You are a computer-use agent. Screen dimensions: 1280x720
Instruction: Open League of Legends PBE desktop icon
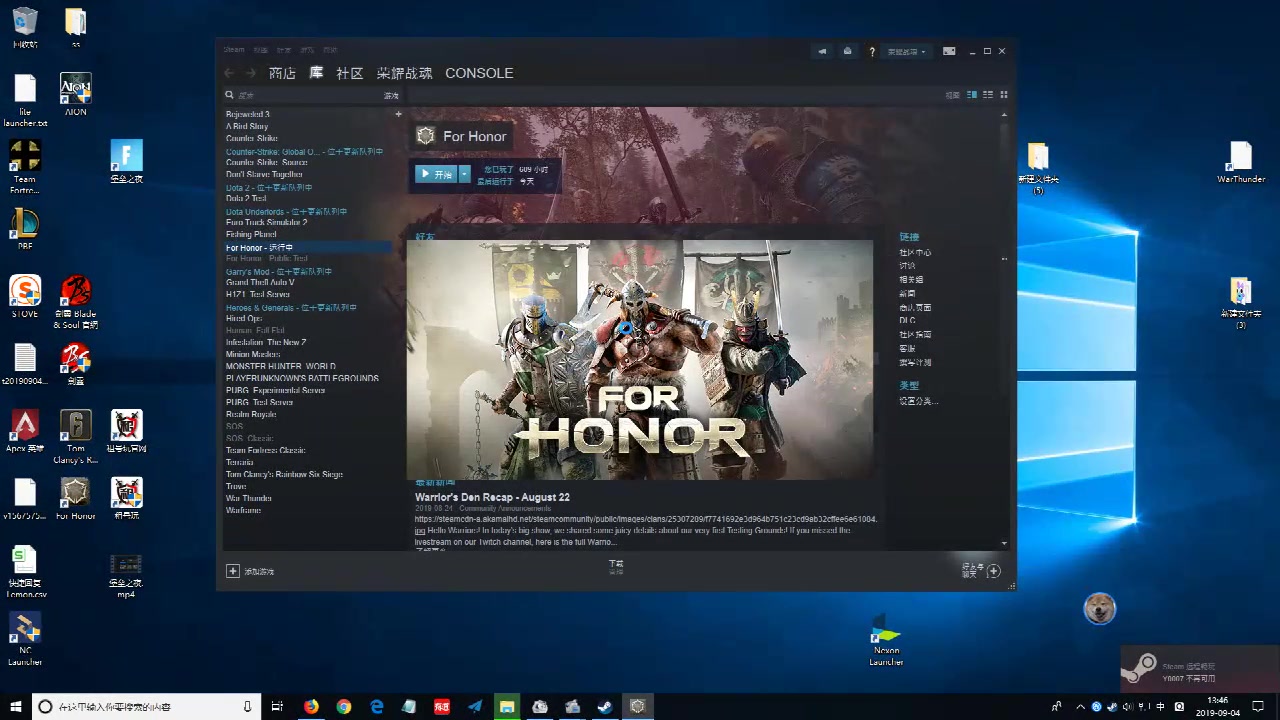[25, 229]
